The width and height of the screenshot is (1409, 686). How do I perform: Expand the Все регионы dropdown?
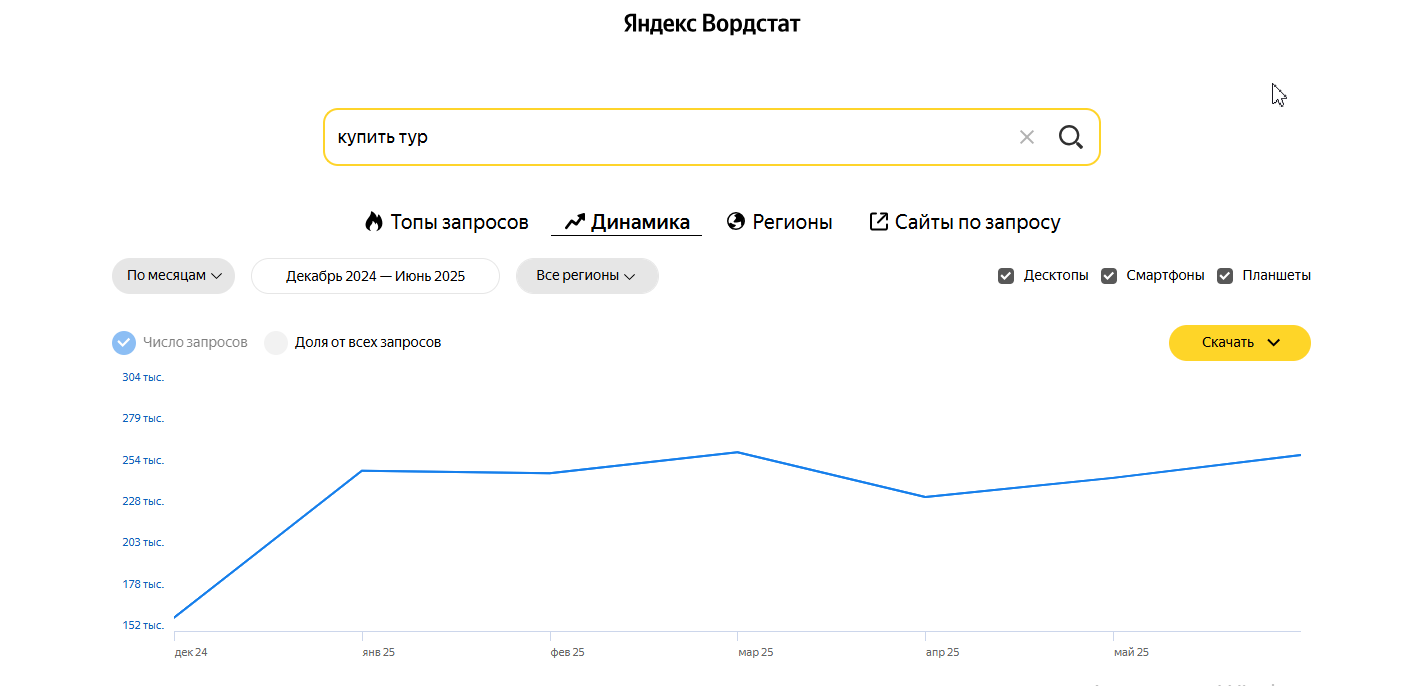[x=587, y=276]
